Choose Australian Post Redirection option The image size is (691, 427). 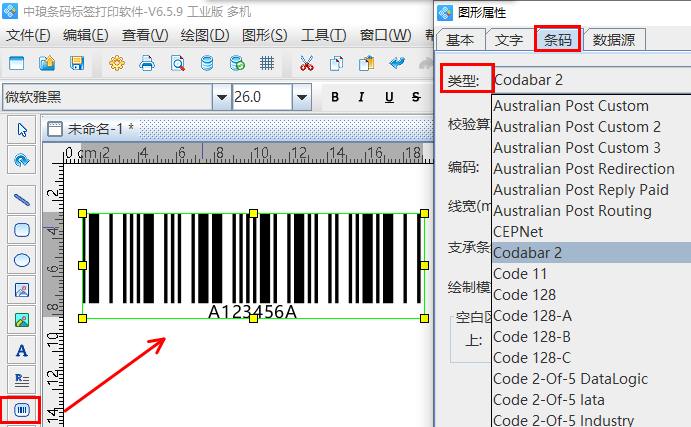[x=591, y=169]
